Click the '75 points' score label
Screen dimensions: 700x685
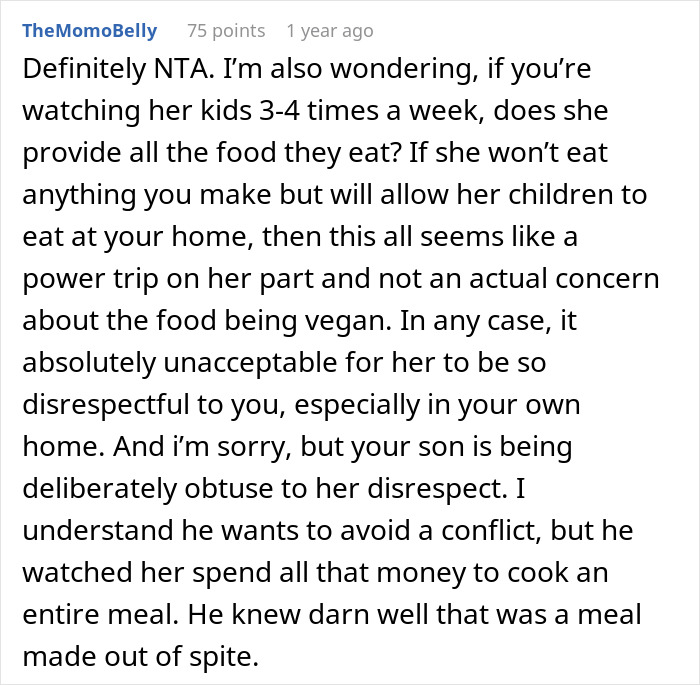[225, 31]
